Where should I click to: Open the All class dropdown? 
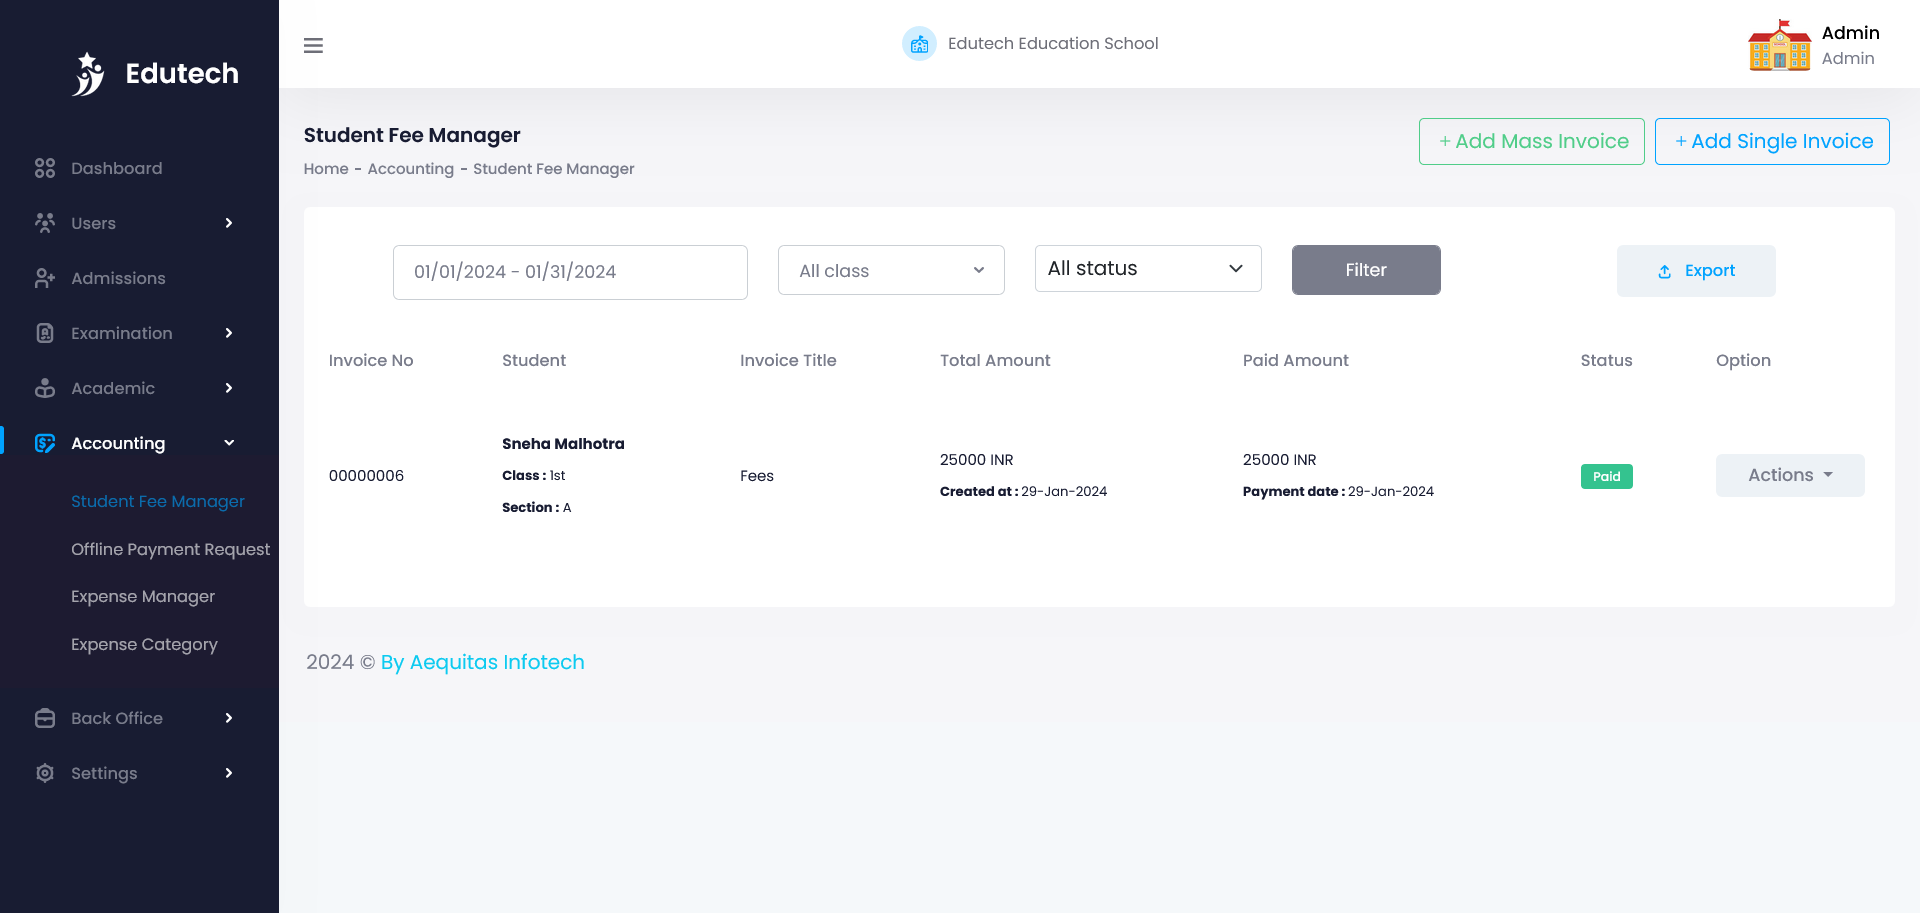pyautogui.click(x=890, y=270)
